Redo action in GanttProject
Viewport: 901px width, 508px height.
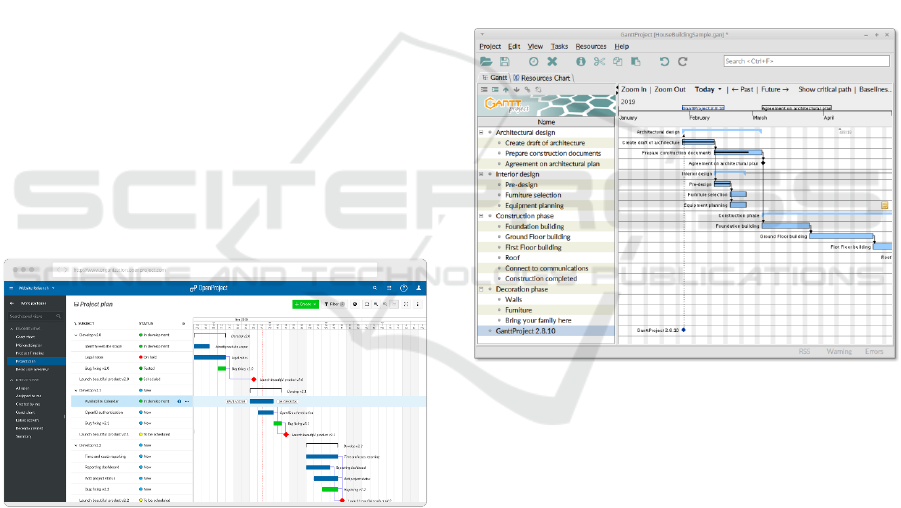click(683, 61)
